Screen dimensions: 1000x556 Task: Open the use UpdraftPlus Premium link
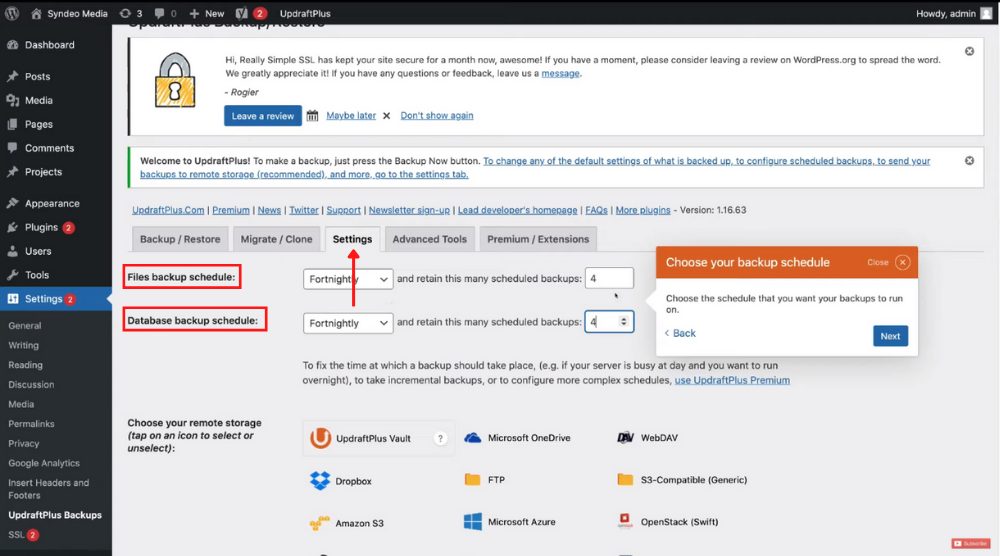(732, 380)
